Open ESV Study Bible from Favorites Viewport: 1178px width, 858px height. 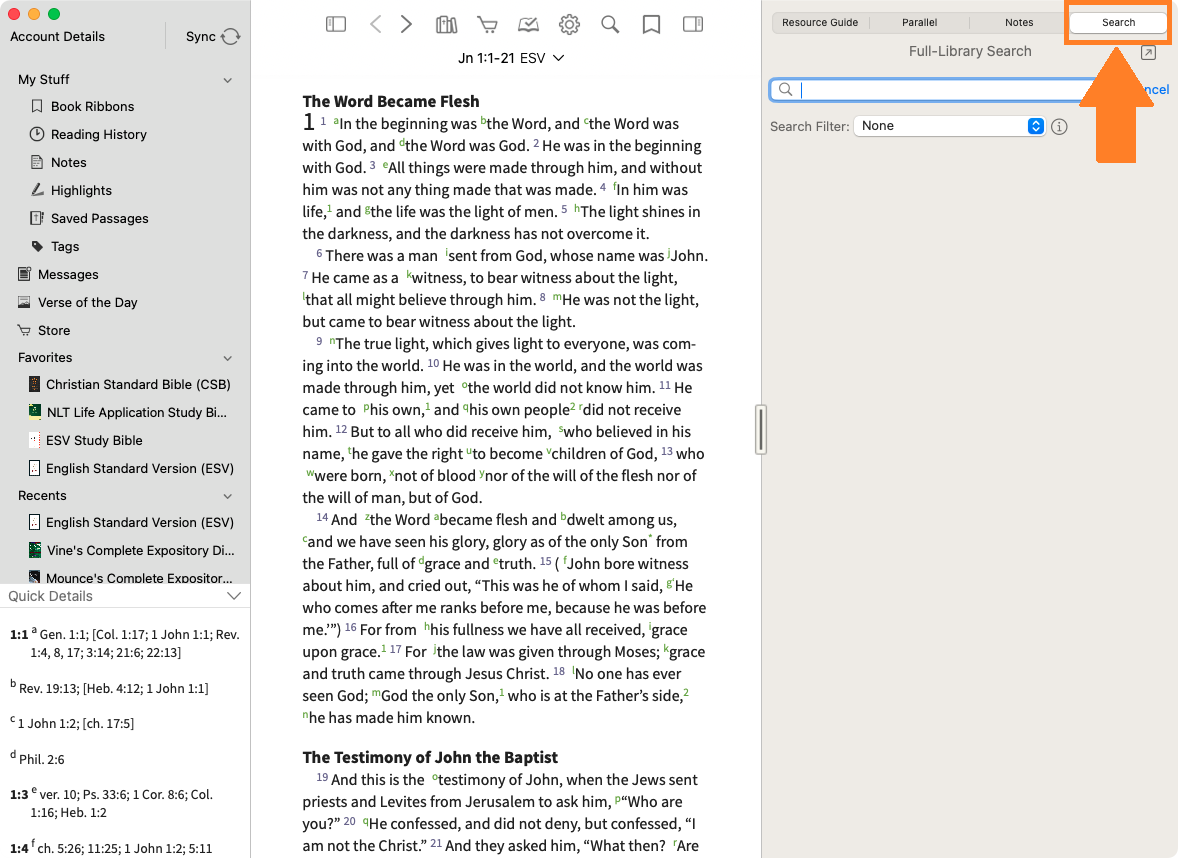[x=94, y=440]
